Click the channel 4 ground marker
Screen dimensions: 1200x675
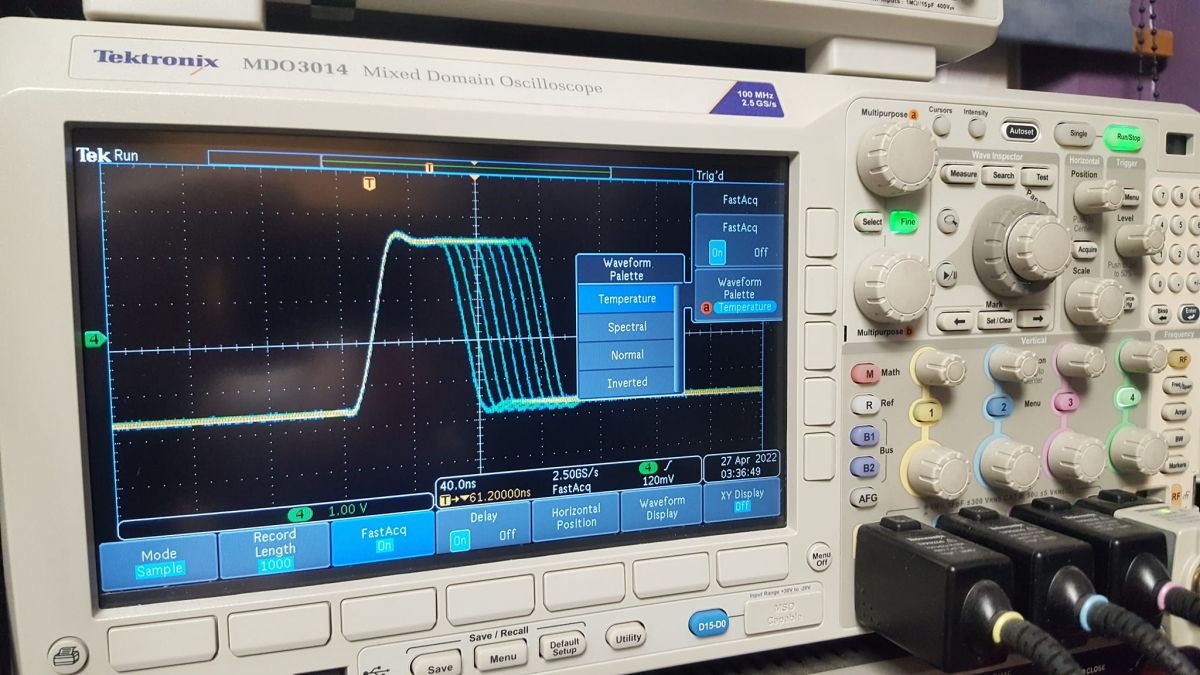pyautogui.click(x=94, y=341)
